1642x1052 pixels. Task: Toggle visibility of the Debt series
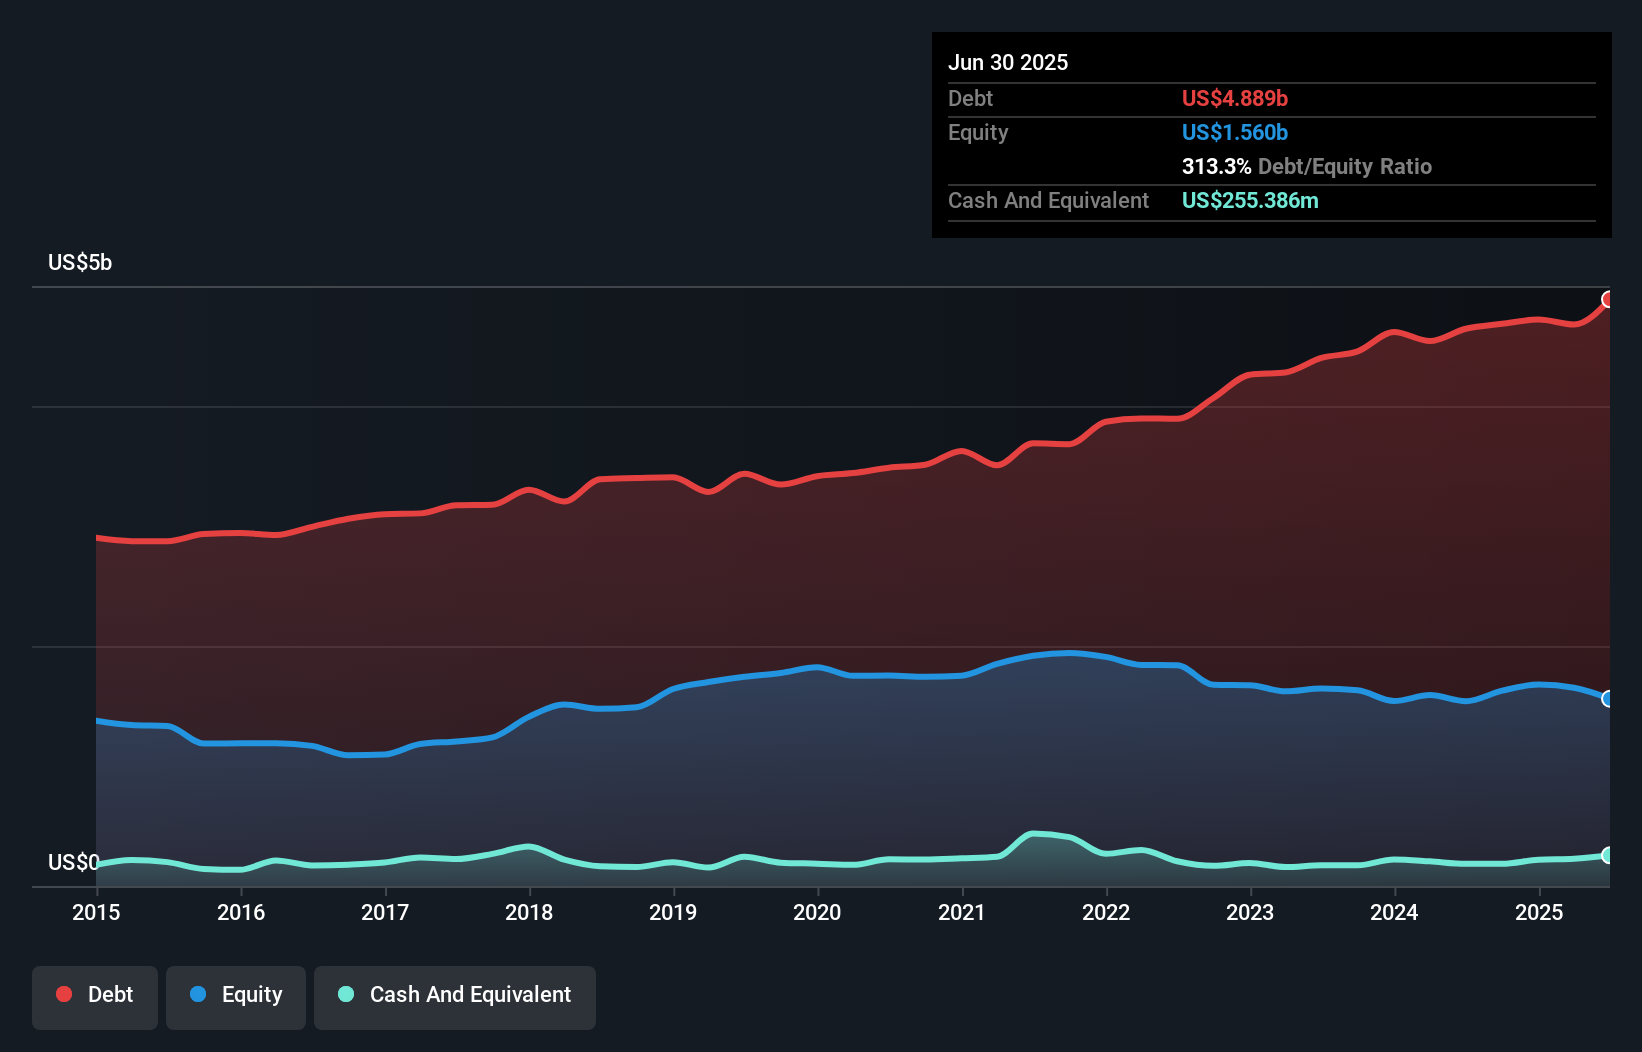[95, 996]
